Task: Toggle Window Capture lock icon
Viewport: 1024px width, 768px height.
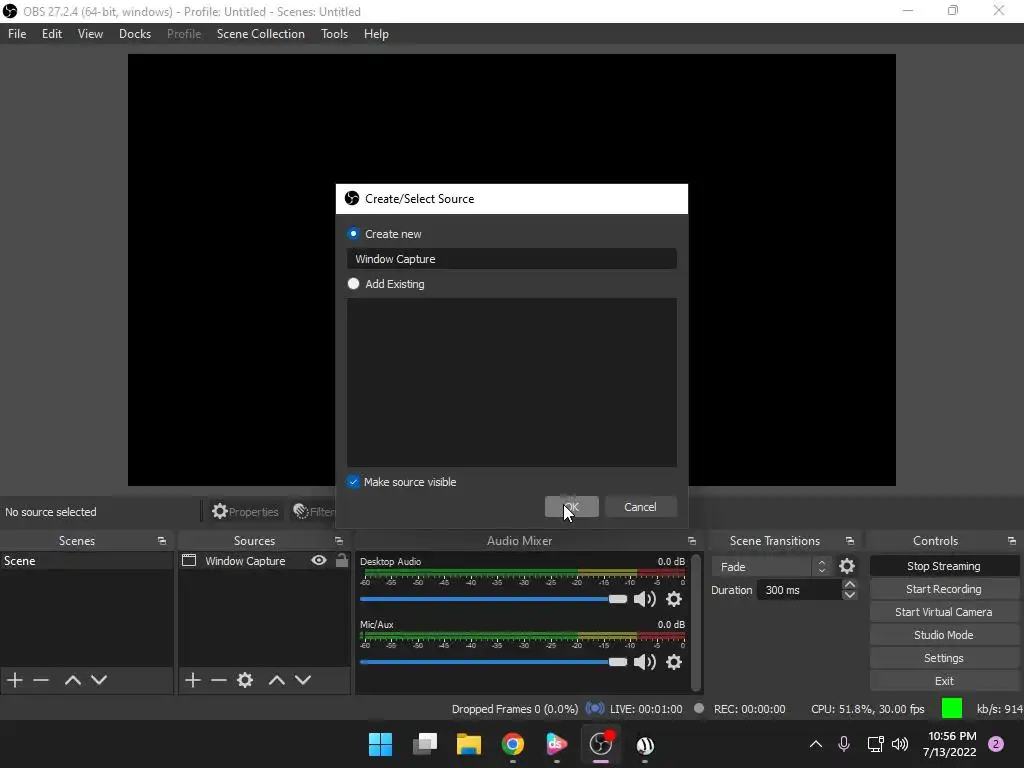Action: coord(342,560)
